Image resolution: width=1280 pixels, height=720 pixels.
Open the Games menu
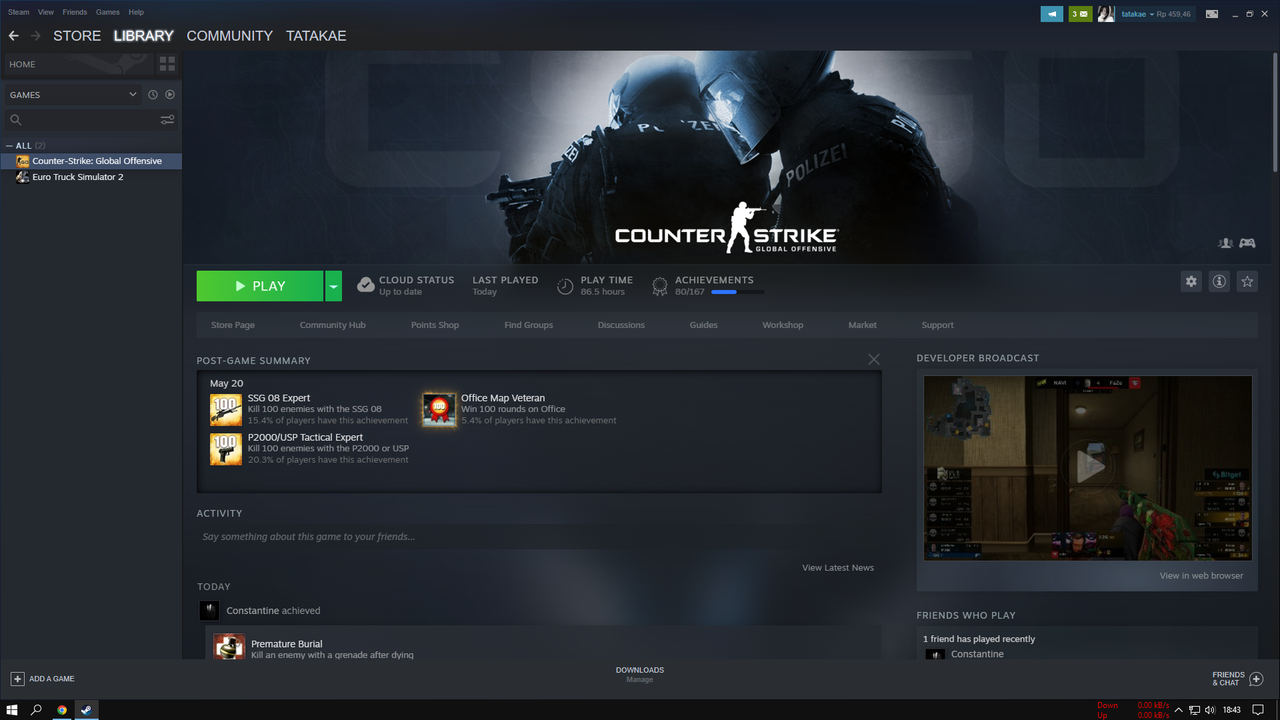(108, 12)
